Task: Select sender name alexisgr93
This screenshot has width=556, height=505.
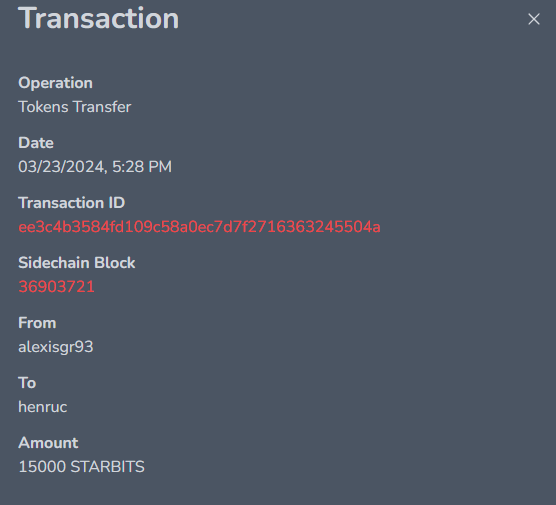Action: point(56,347)
